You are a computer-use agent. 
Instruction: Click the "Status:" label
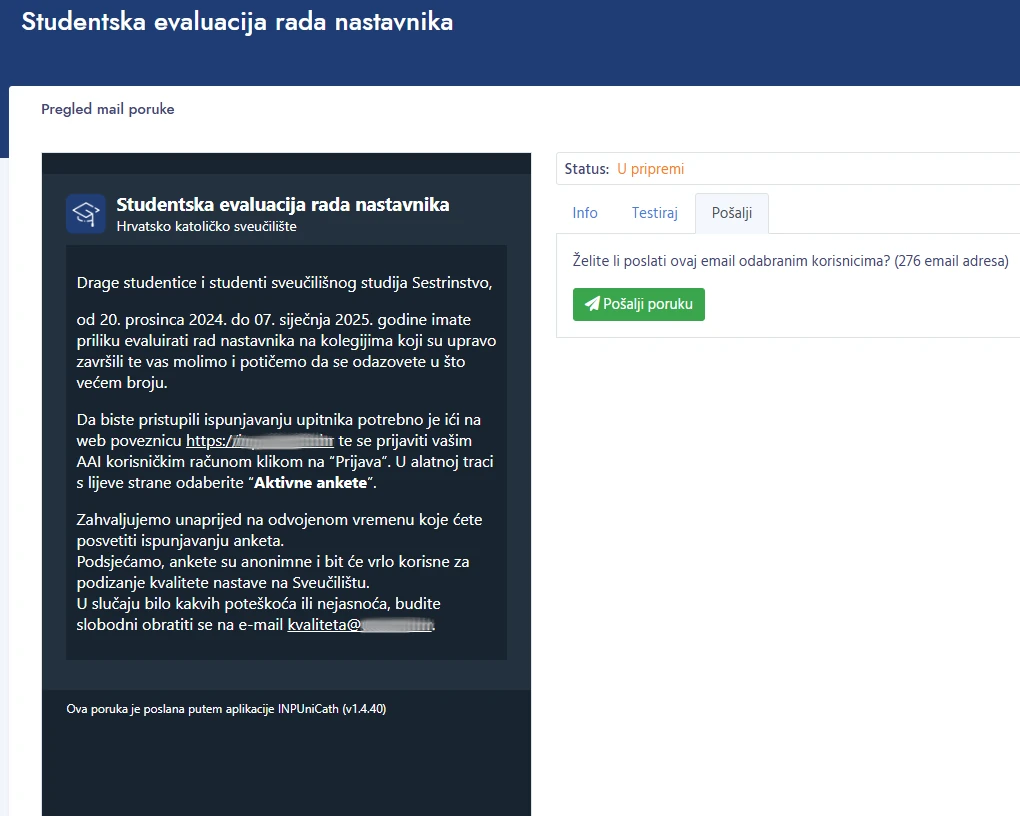(x=586, y=169)
